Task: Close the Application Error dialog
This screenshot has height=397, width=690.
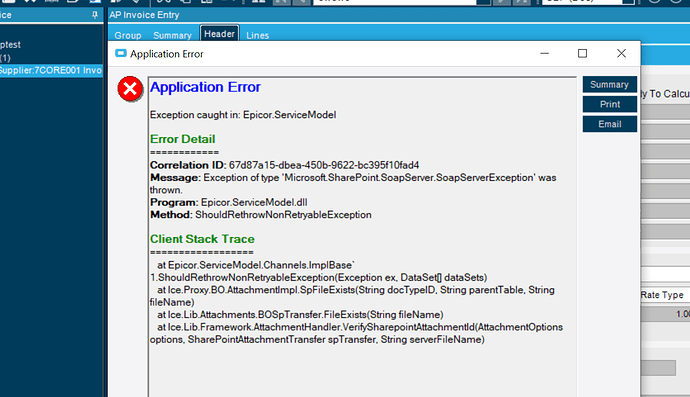Action: (621, 53)
